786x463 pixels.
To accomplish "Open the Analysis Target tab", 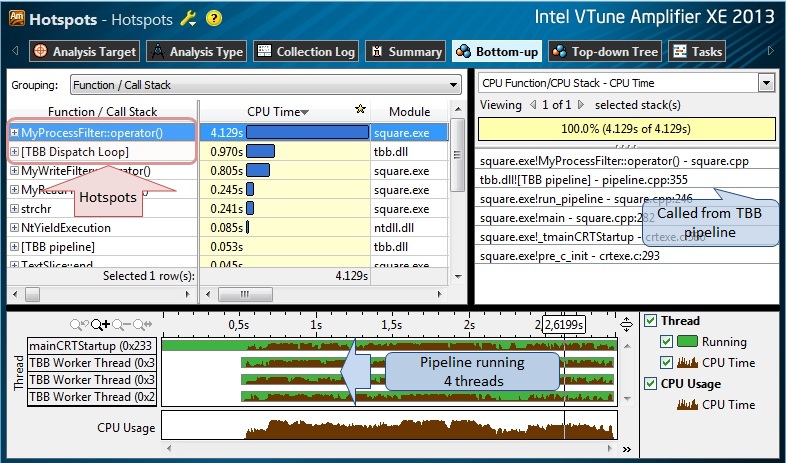I will 84,51.
